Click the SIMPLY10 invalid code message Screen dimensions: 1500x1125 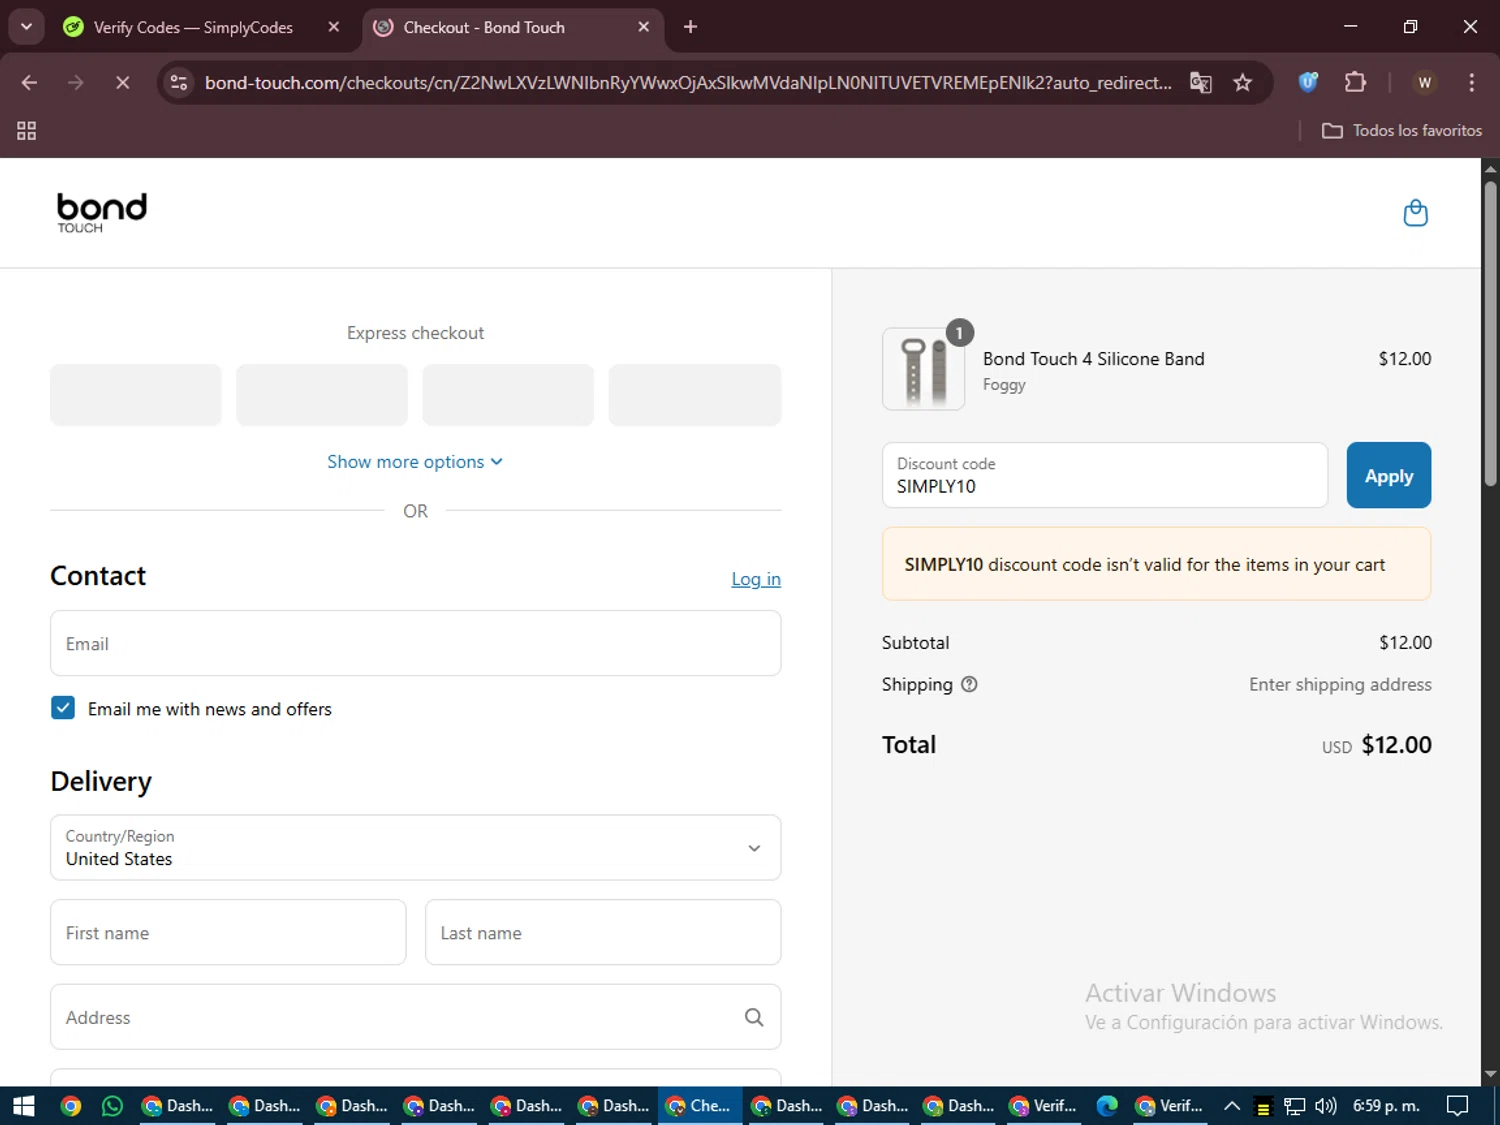[1156, 565]
